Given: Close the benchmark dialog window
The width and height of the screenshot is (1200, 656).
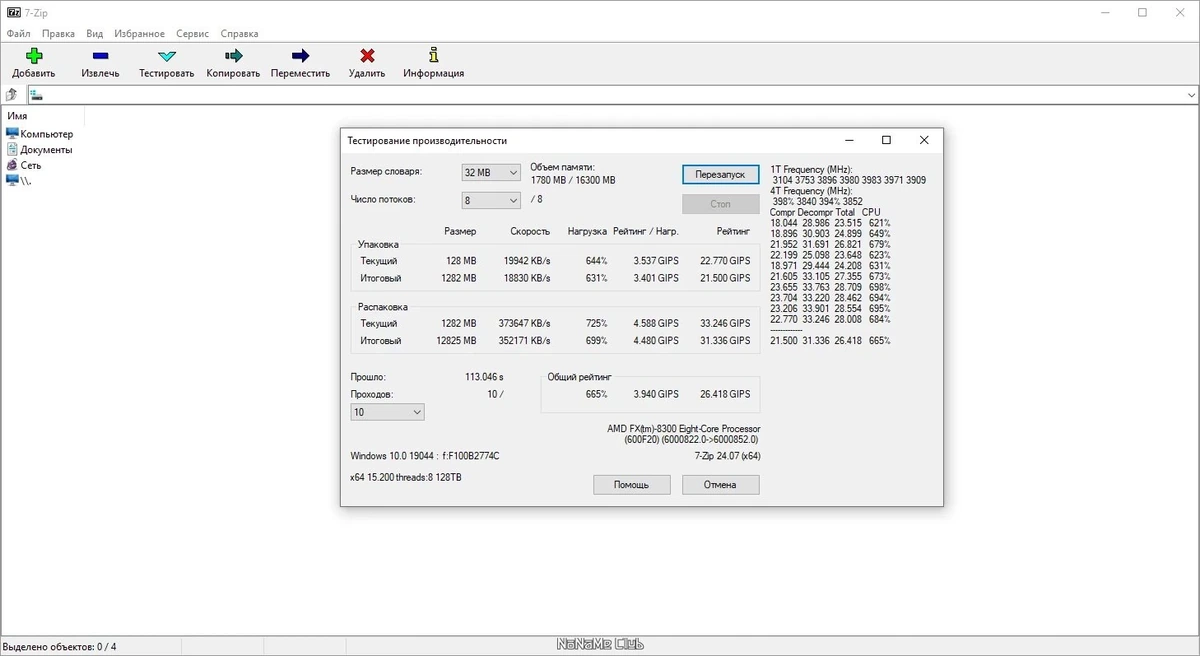Looking at the screenshot, I should pyautogui.click(x=924, y=140).
